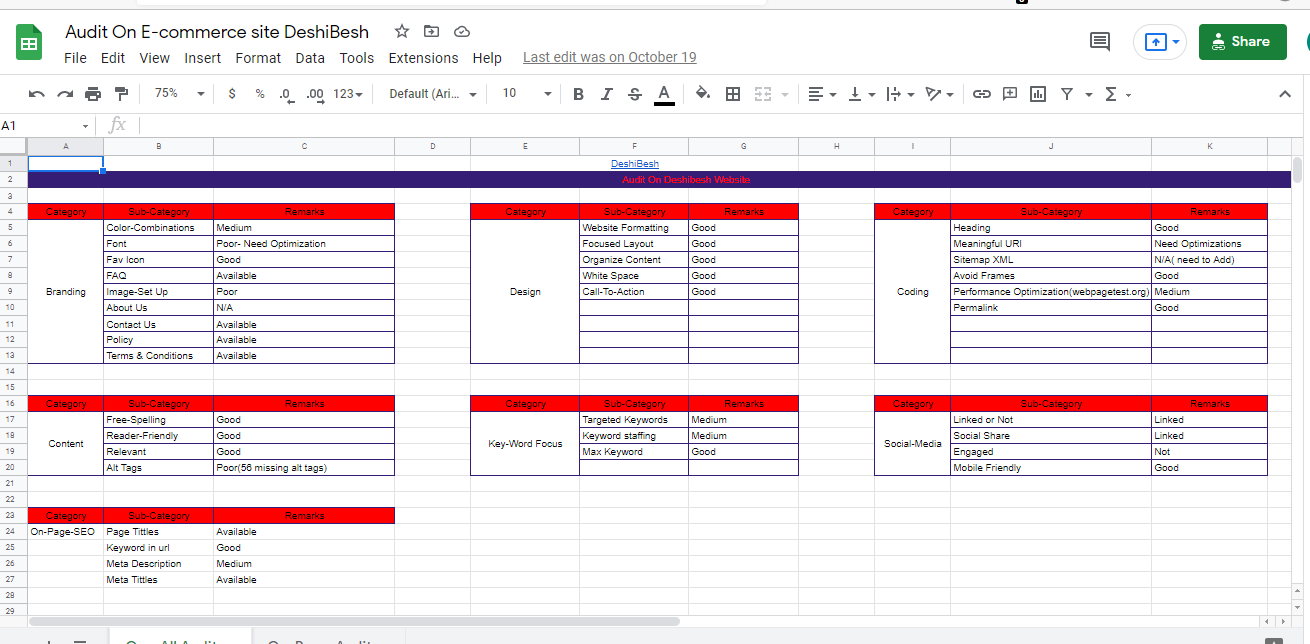Increase decimal places icon
Screen dimensions: 1310x644
314,94
